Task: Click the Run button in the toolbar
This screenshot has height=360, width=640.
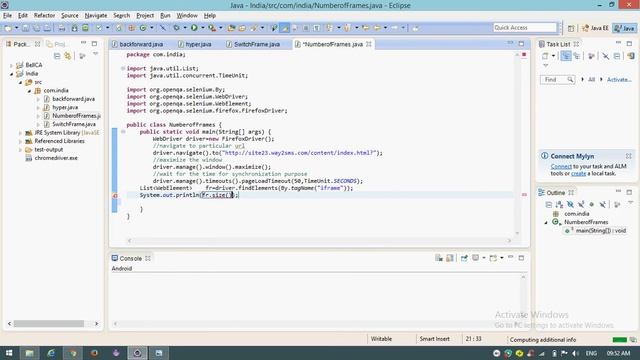Action: [194, 28]
